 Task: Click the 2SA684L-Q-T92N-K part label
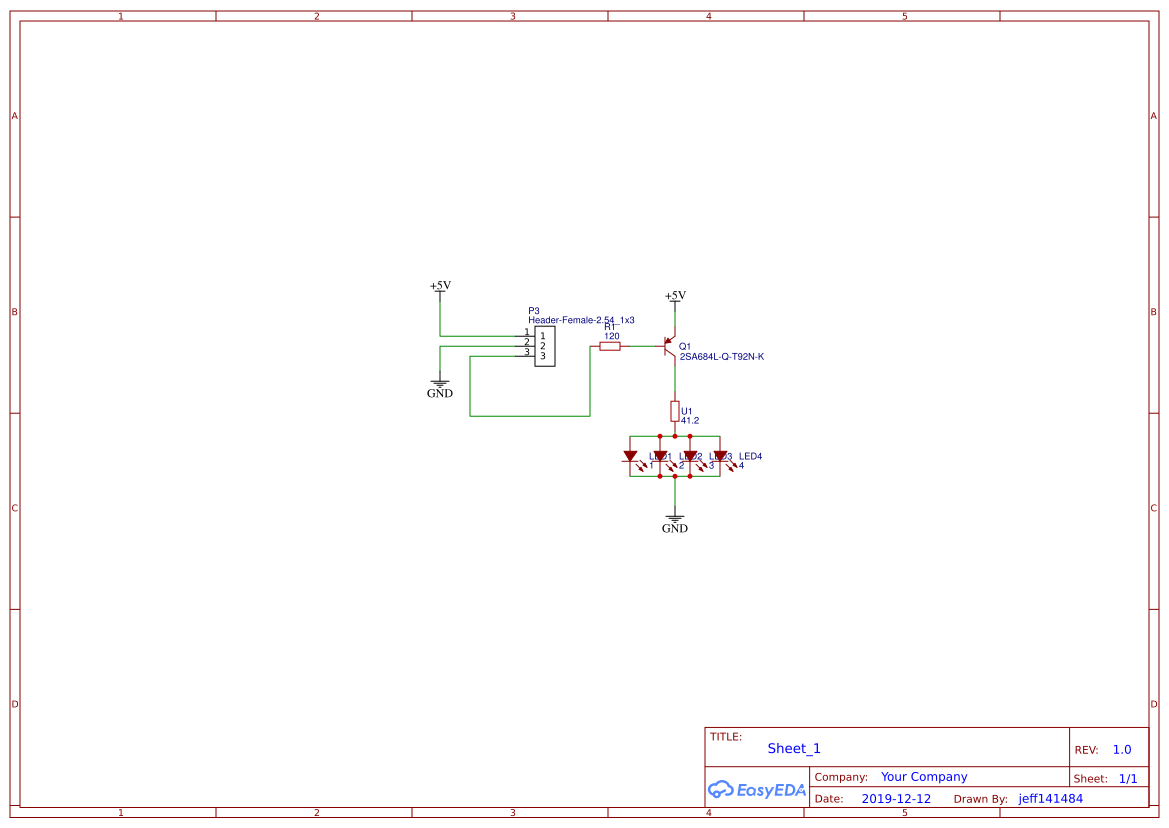point(721,355)
